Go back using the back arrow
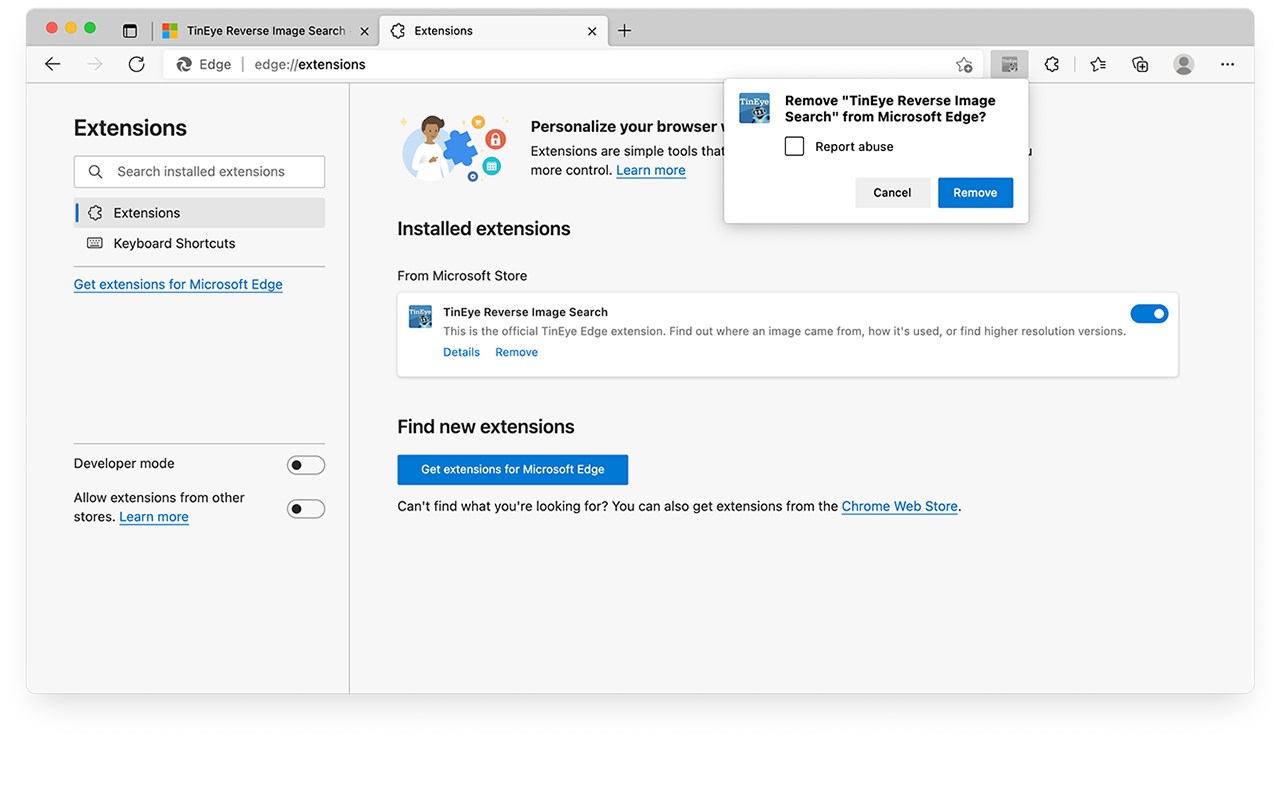The image size is (1280, 800). pyautogui.click(x=53, y=64)
